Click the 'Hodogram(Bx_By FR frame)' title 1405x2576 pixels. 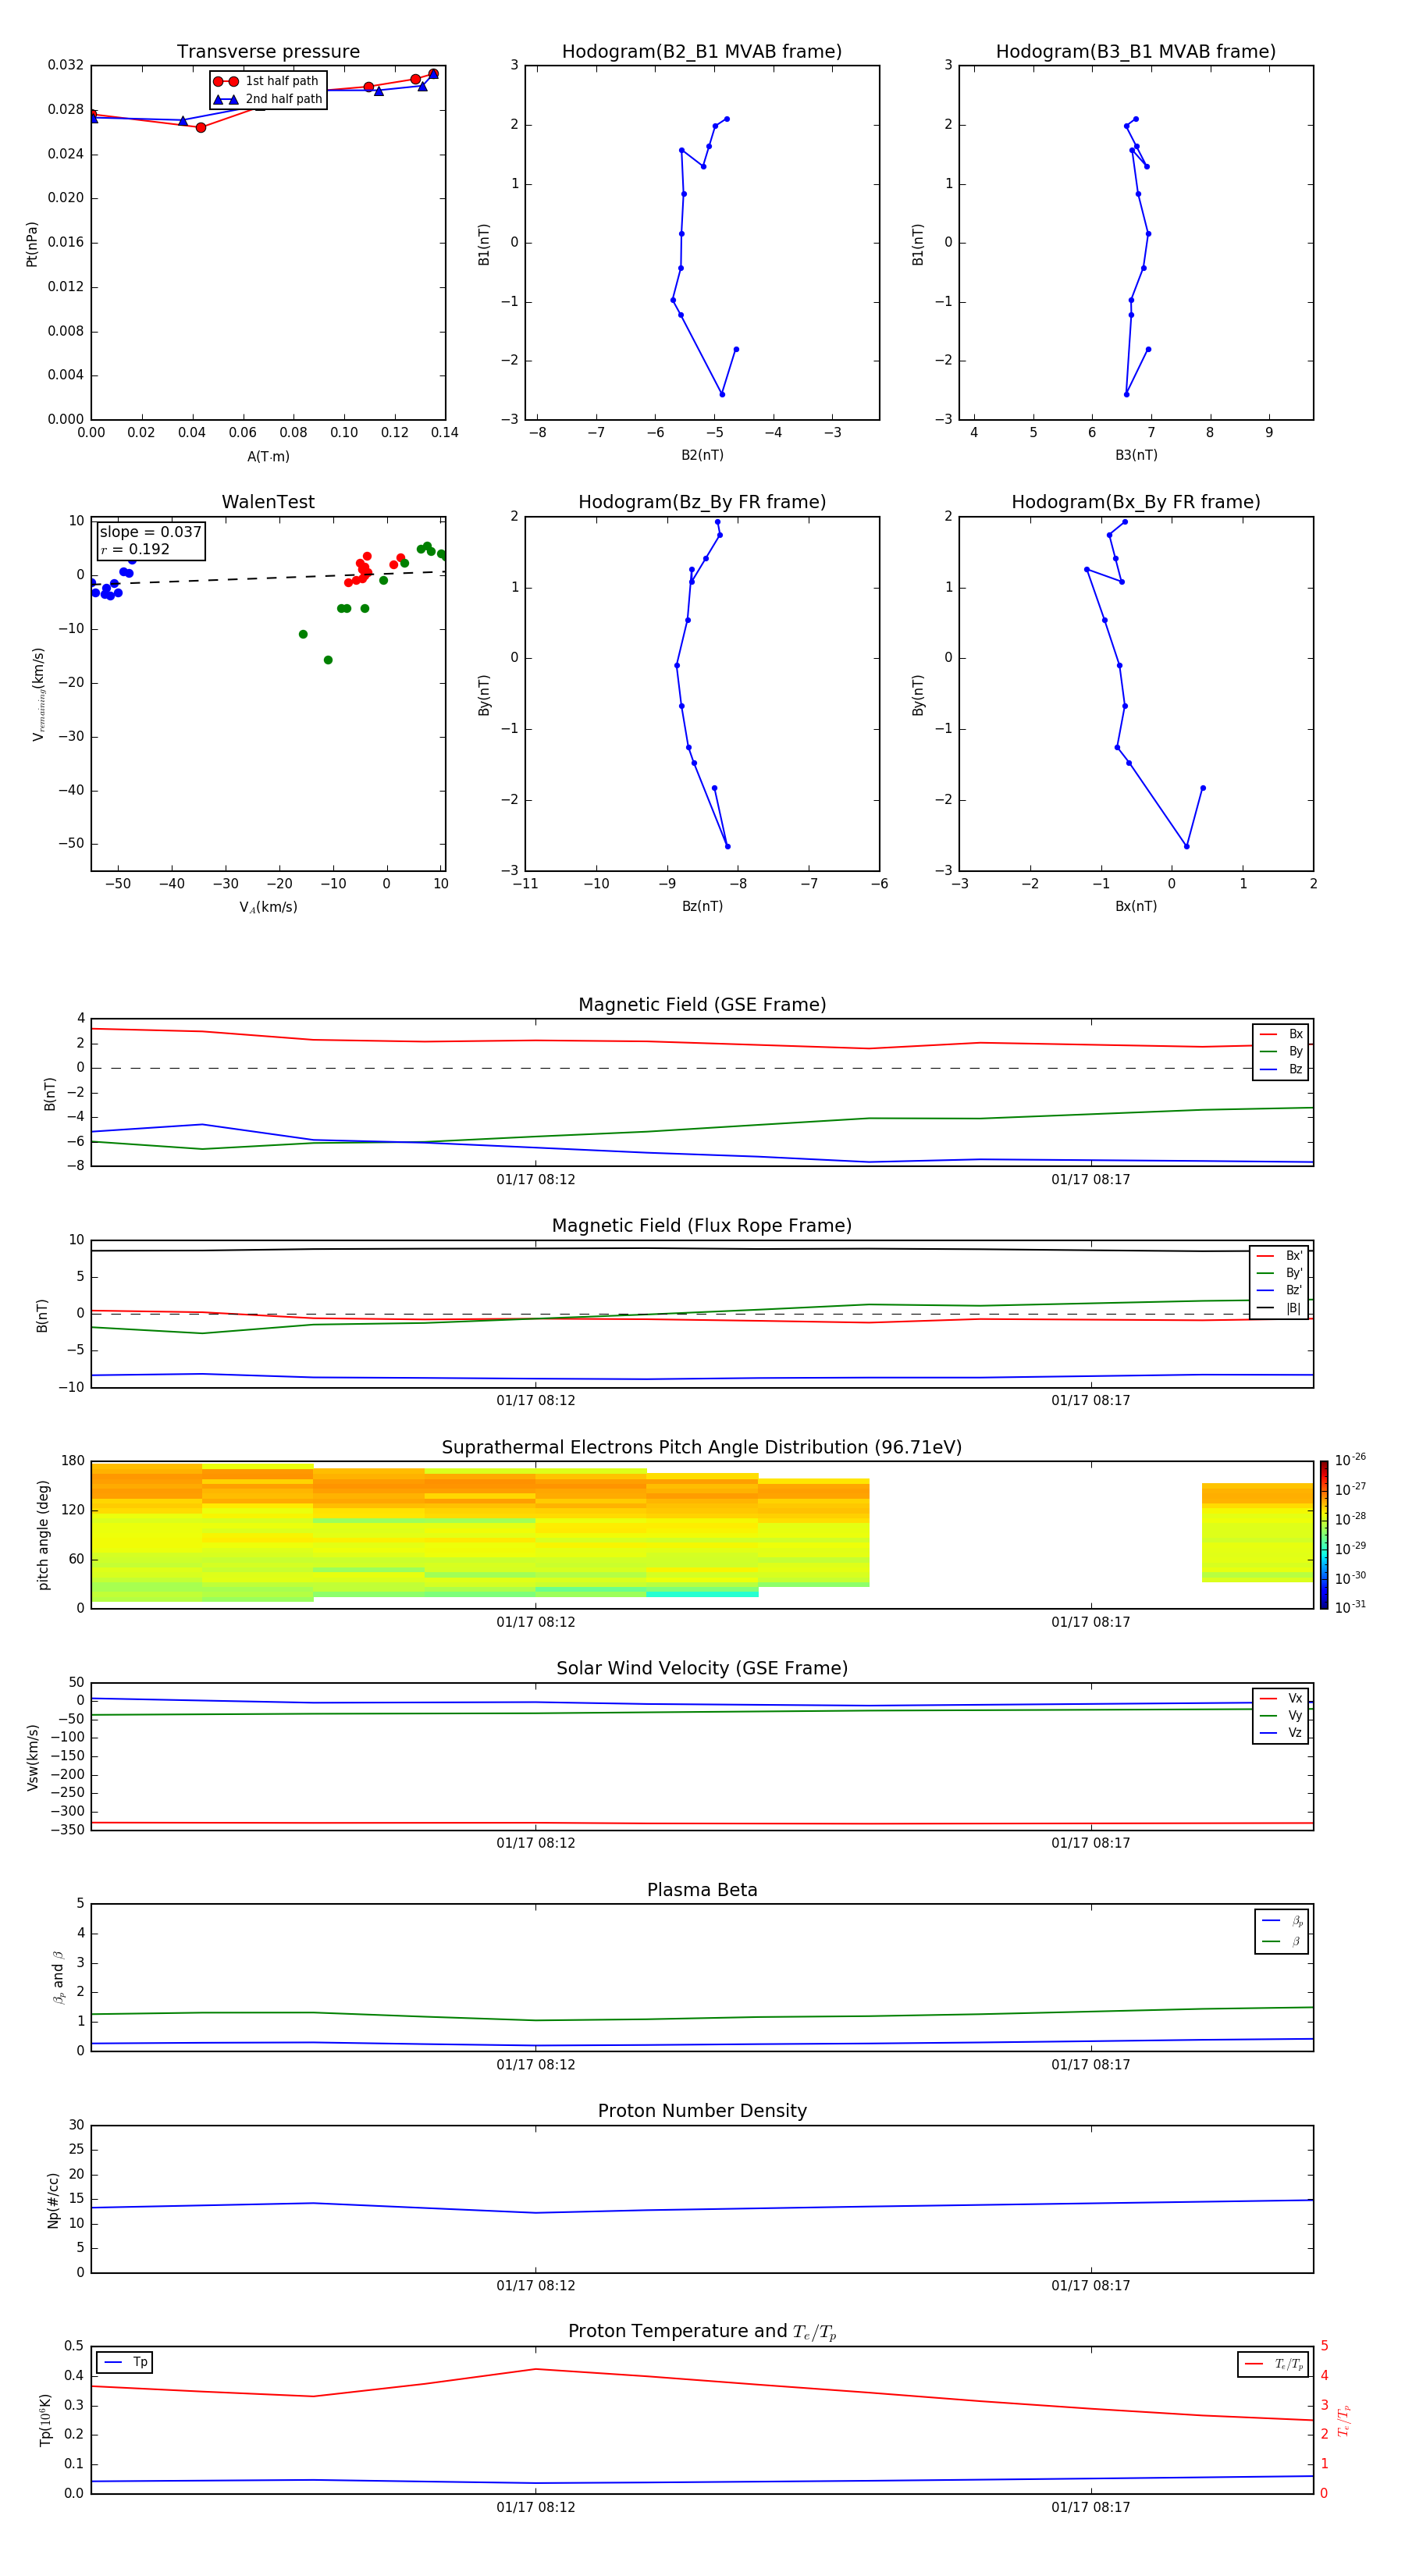(x=1136, y=502)
